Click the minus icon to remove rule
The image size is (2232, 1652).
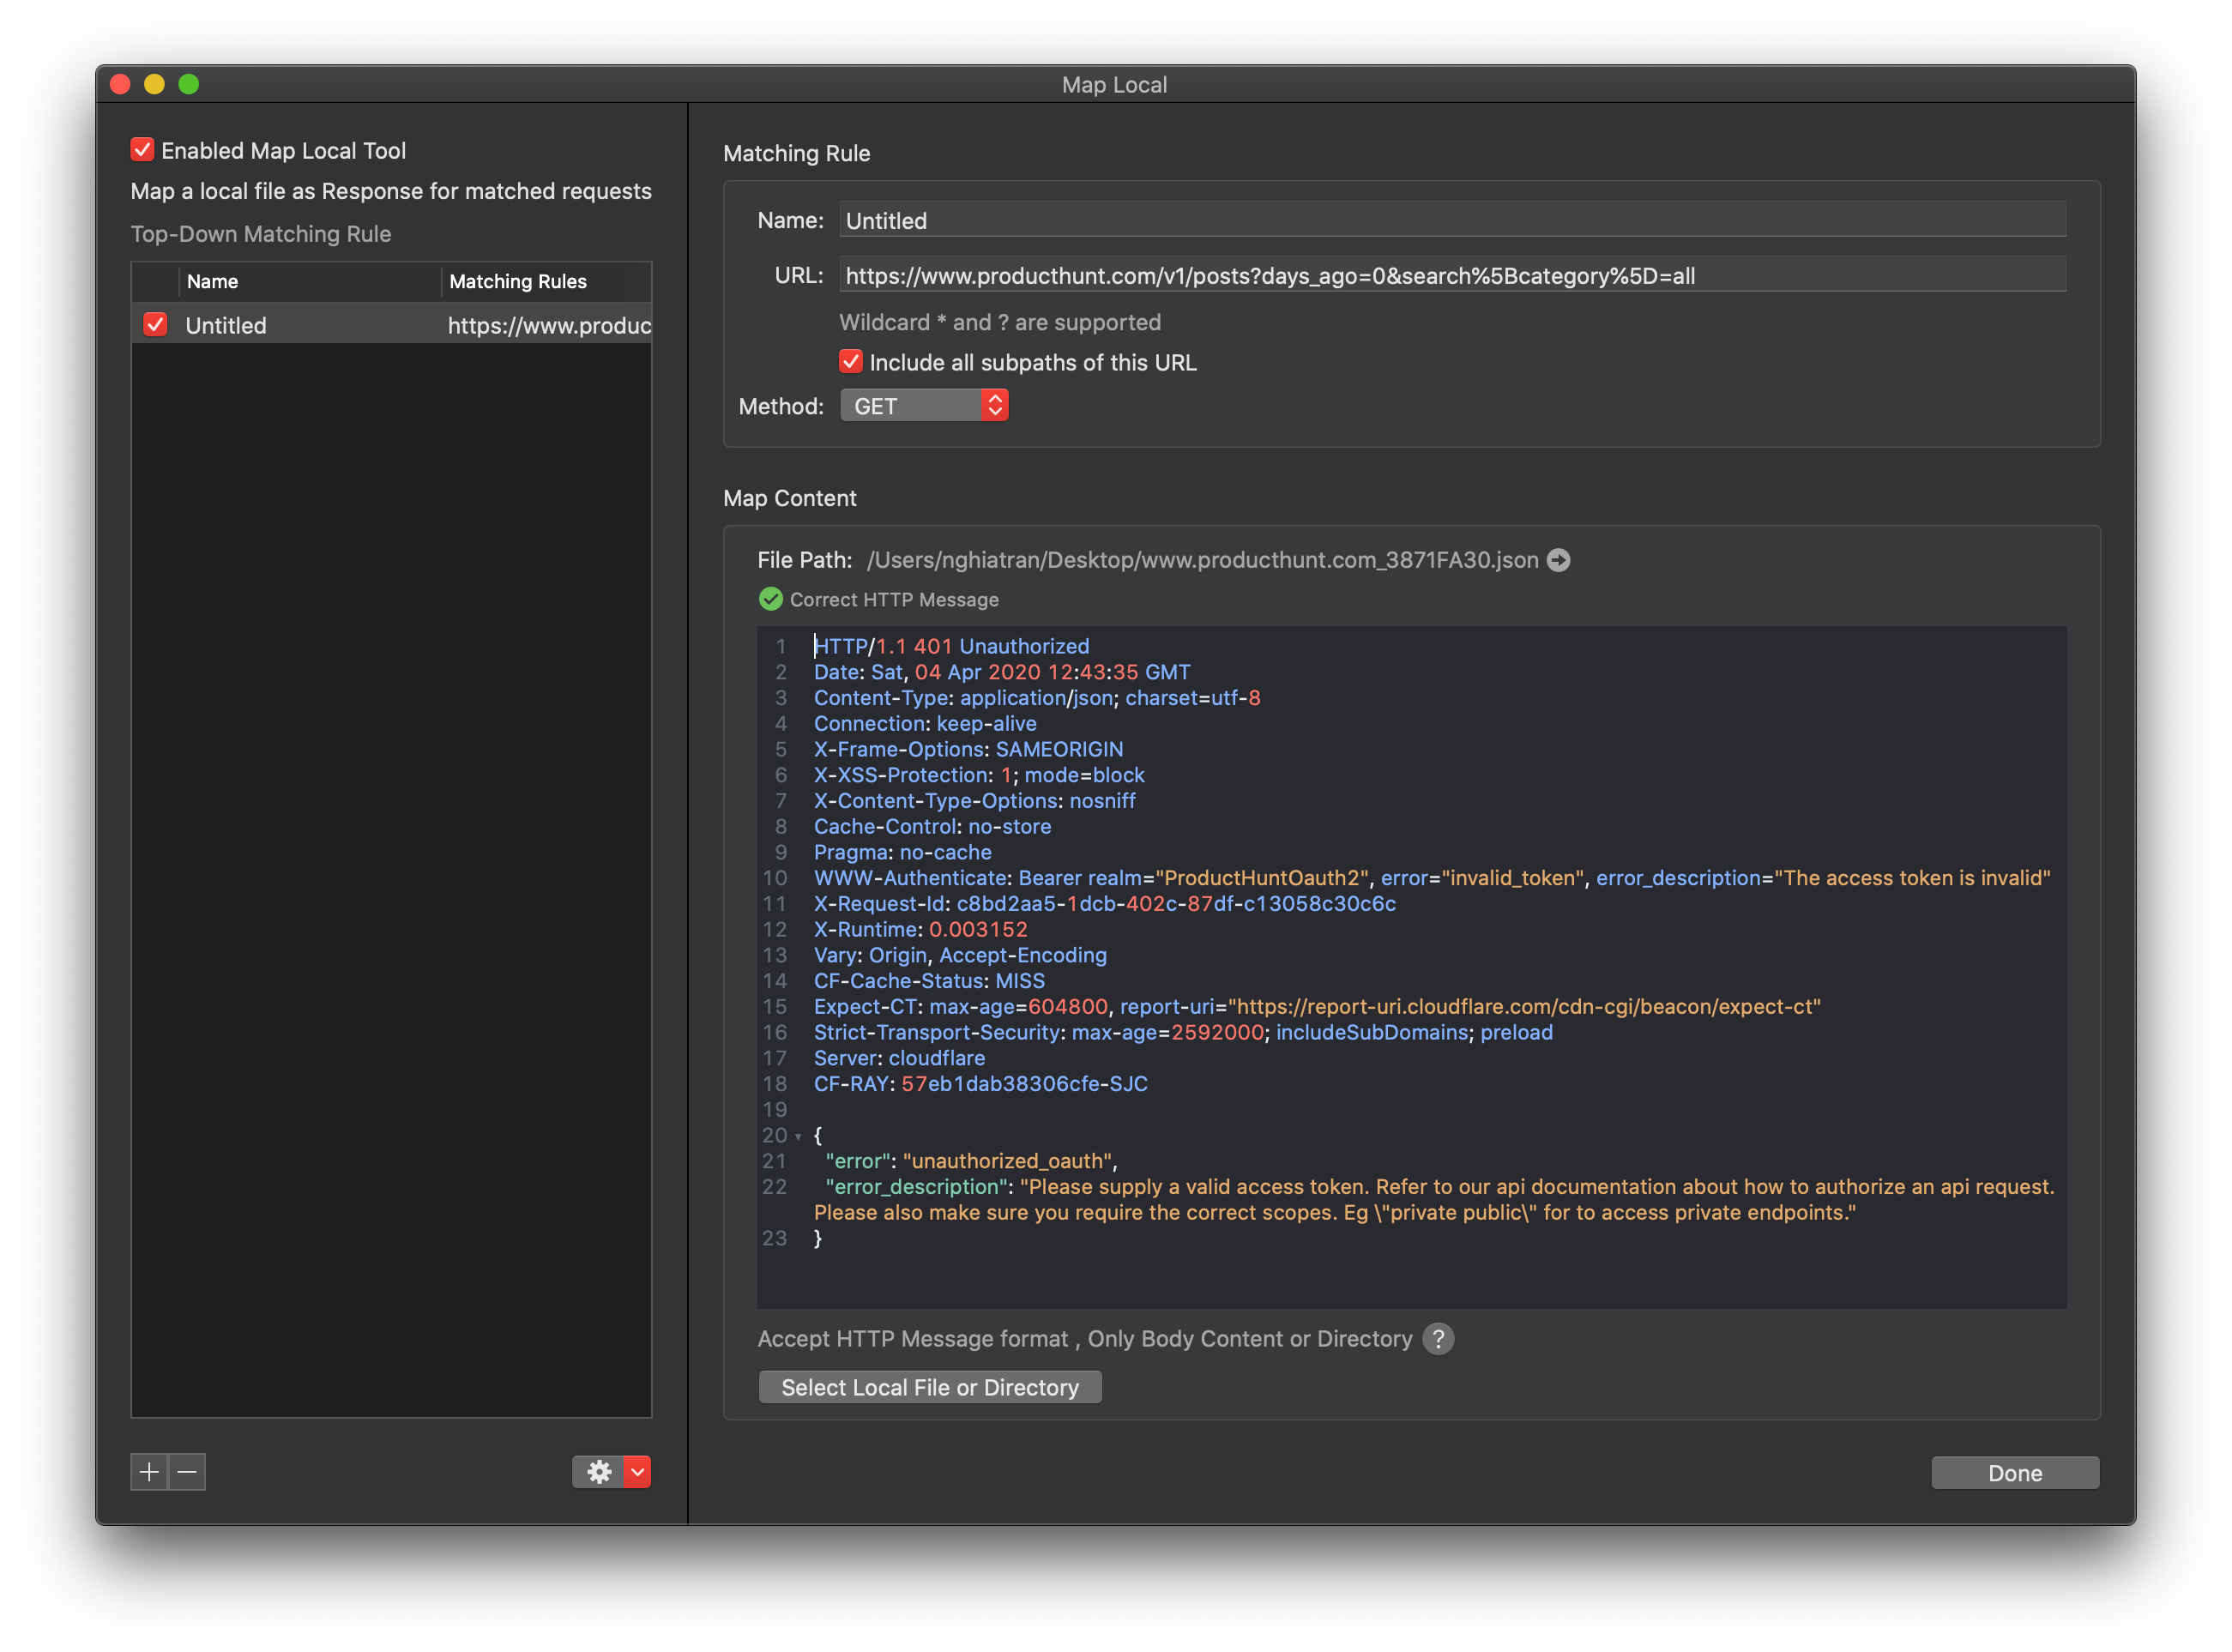point(187,1472)
